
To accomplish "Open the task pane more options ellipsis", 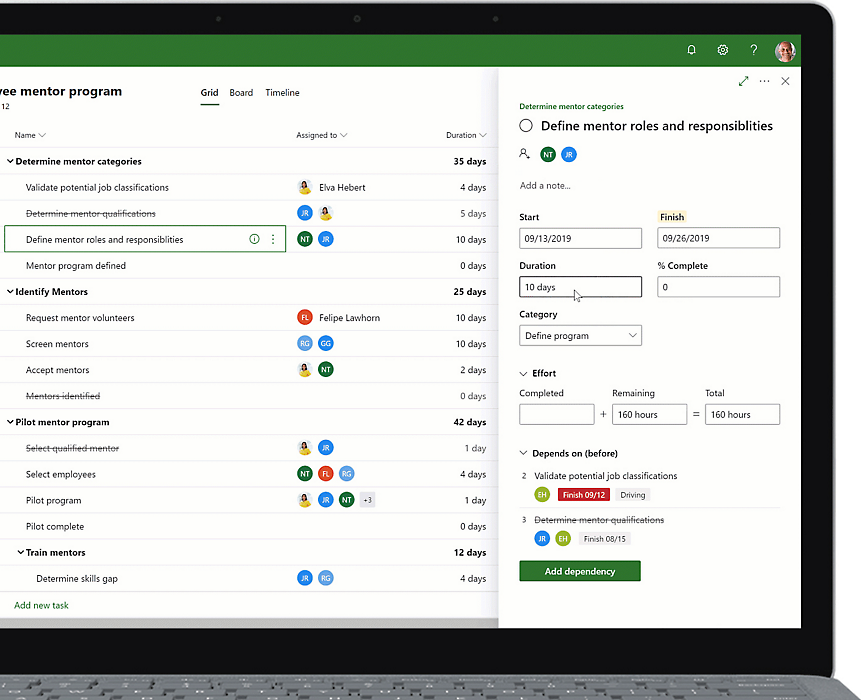I will click(x=765, y=81).
